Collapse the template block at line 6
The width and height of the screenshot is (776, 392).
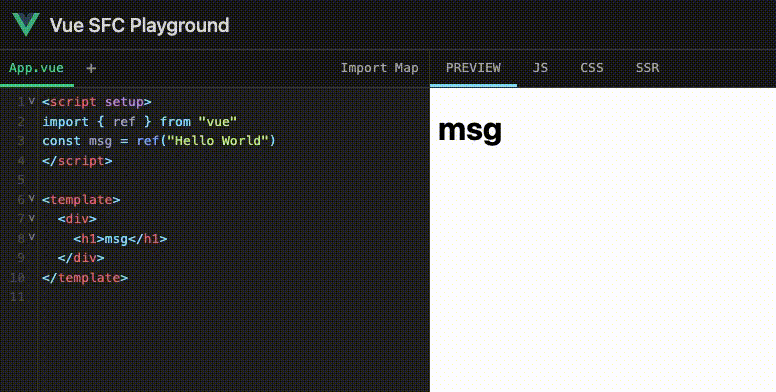pyautogui.click(x=32, y=199)
